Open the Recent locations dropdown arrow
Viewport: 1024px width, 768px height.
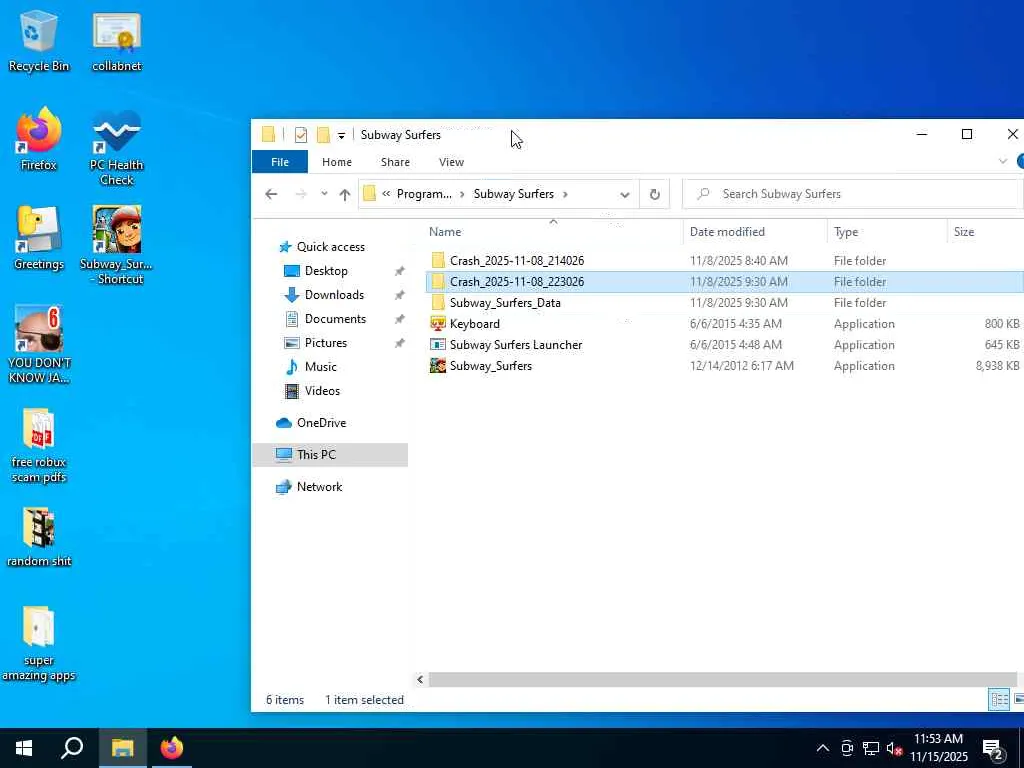point(324,194)
